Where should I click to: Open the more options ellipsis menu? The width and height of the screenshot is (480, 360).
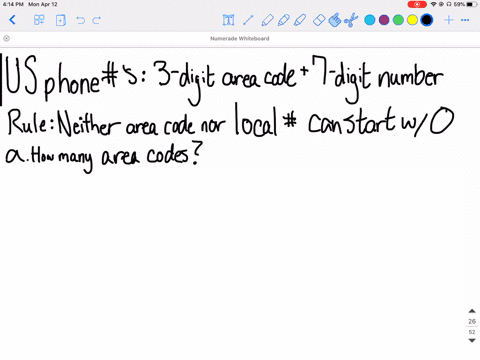(x=465, y=20)
